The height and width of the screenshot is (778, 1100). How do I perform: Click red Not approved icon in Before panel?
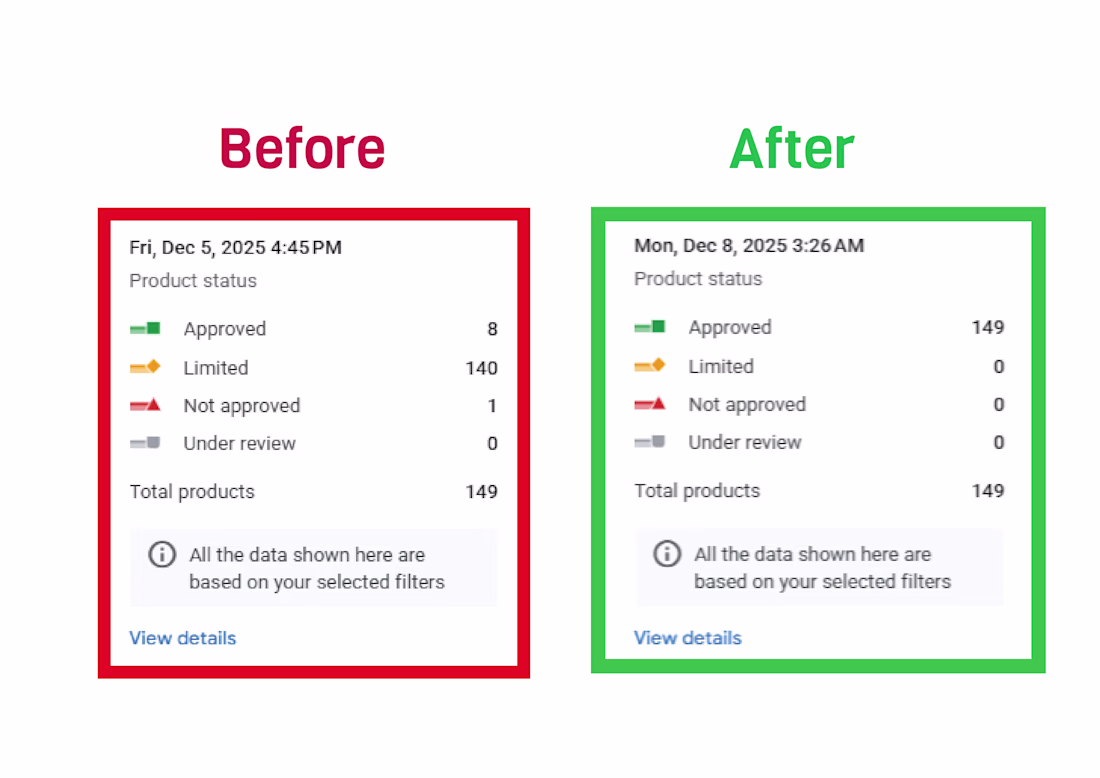tap(145, 405)
